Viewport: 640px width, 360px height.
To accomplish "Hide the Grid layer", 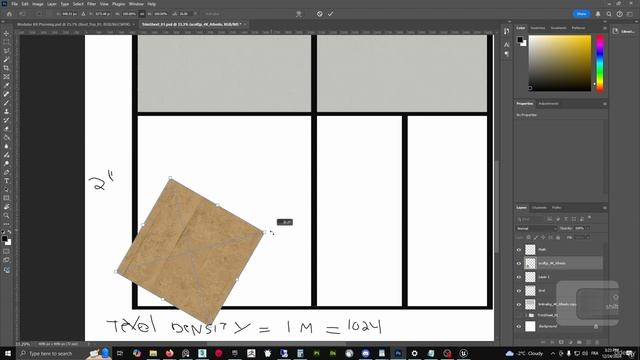I will tap(519, 291).
